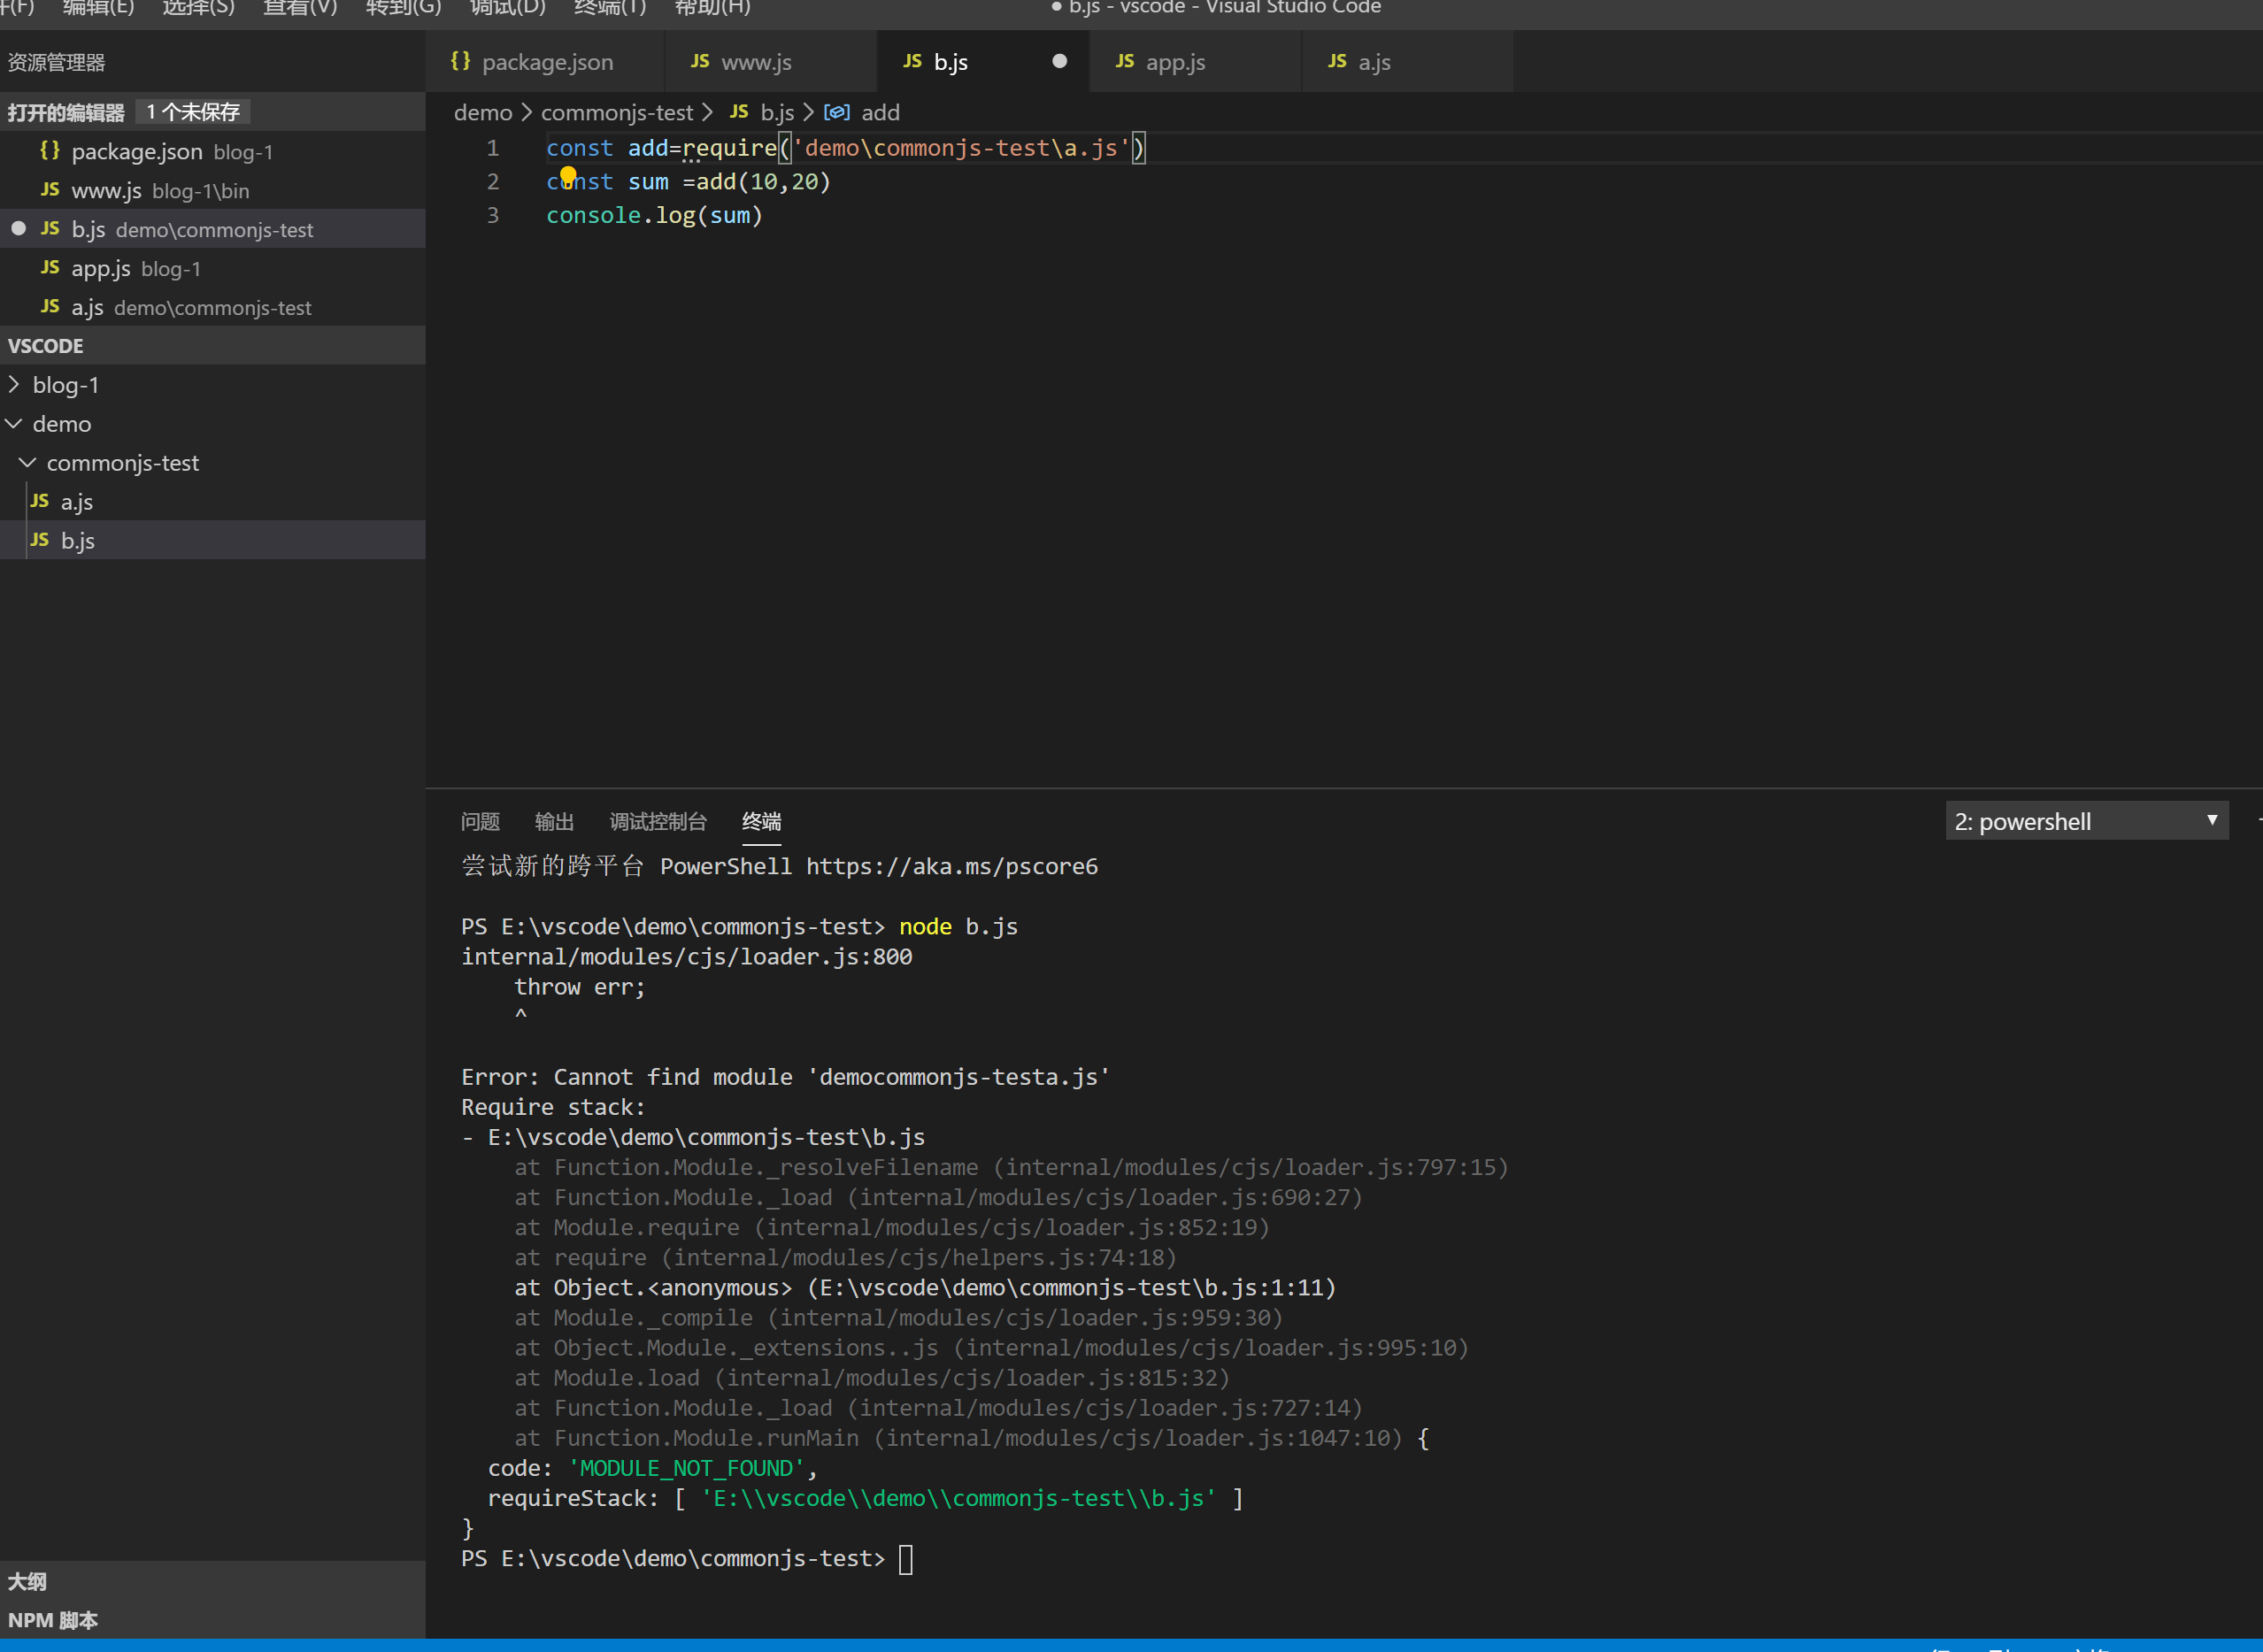Click the variable symbol icon in breadcrumb
Image resolution: width=2263 pixels, height=1652 pixels.
(x=837, y=112)
